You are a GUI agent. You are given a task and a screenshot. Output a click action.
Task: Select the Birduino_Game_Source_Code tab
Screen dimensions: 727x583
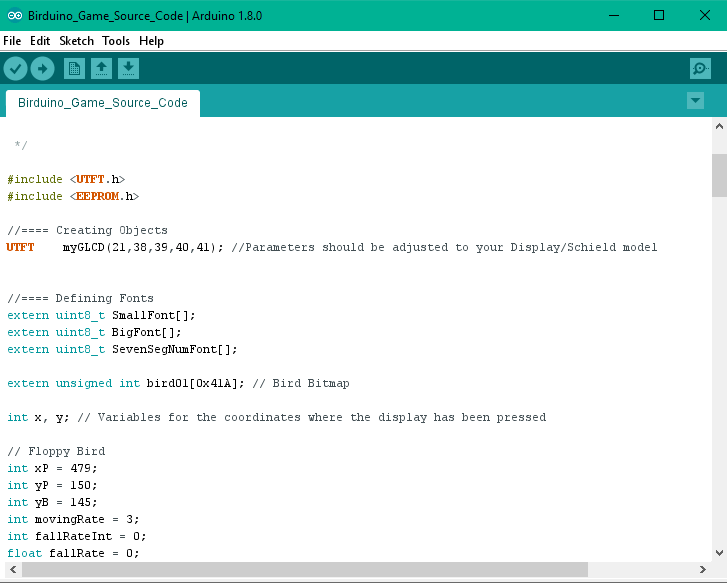(103, 103)
